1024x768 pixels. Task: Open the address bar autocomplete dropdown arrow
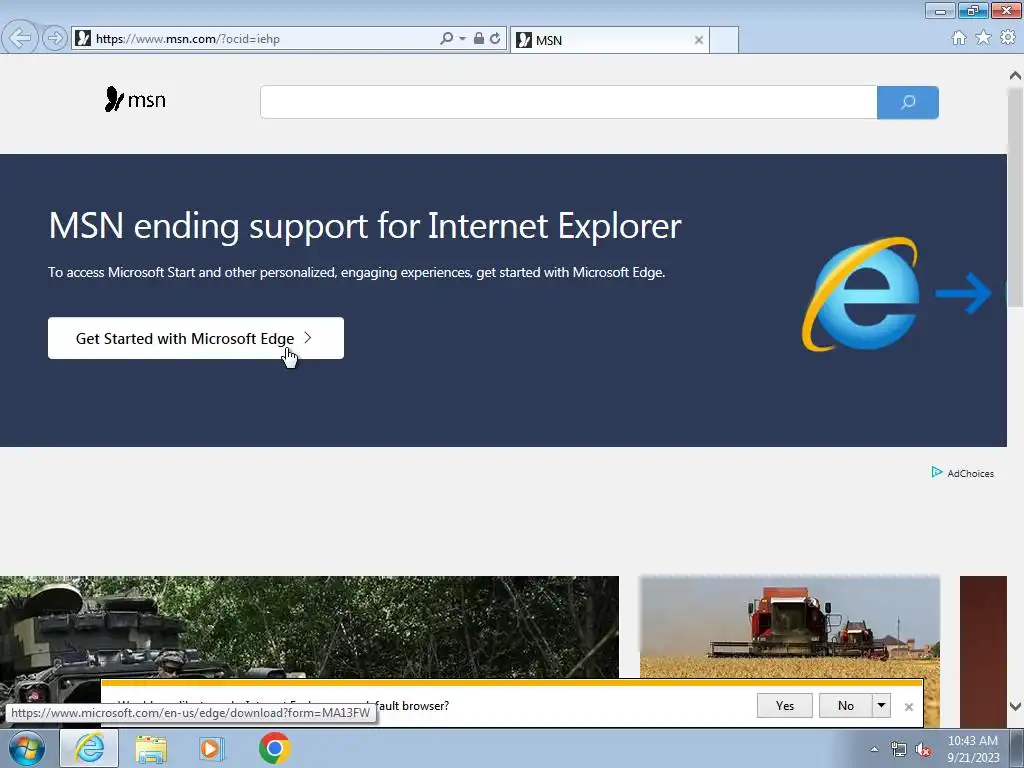[462, 39]
